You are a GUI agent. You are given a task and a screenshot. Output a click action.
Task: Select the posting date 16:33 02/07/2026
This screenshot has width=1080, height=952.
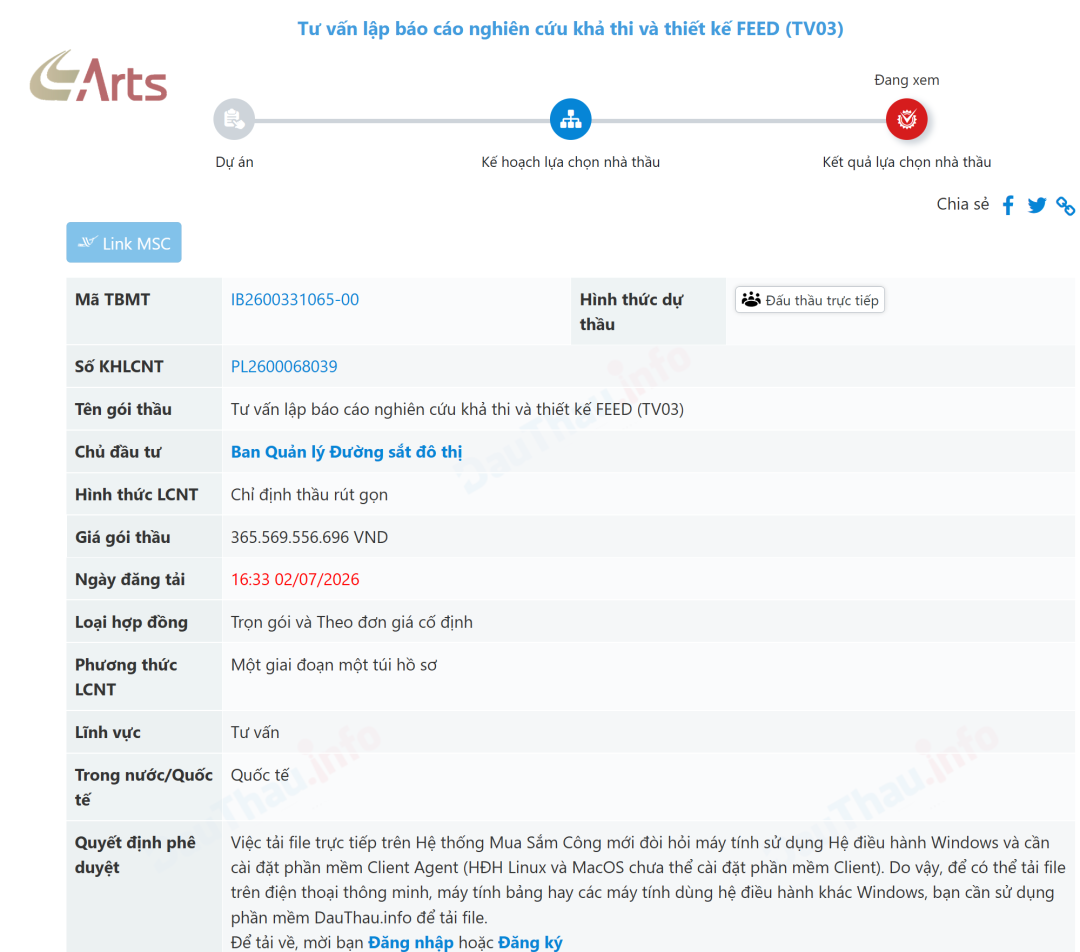pos(295,579)
